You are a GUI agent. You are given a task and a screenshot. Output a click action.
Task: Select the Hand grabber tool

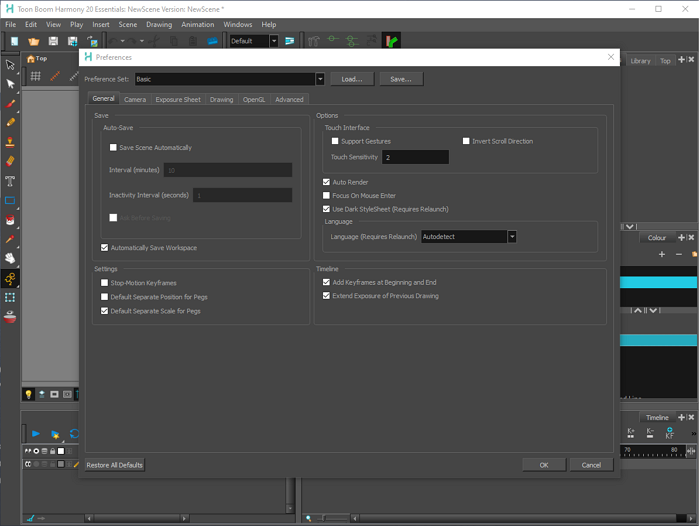[10, 259]
